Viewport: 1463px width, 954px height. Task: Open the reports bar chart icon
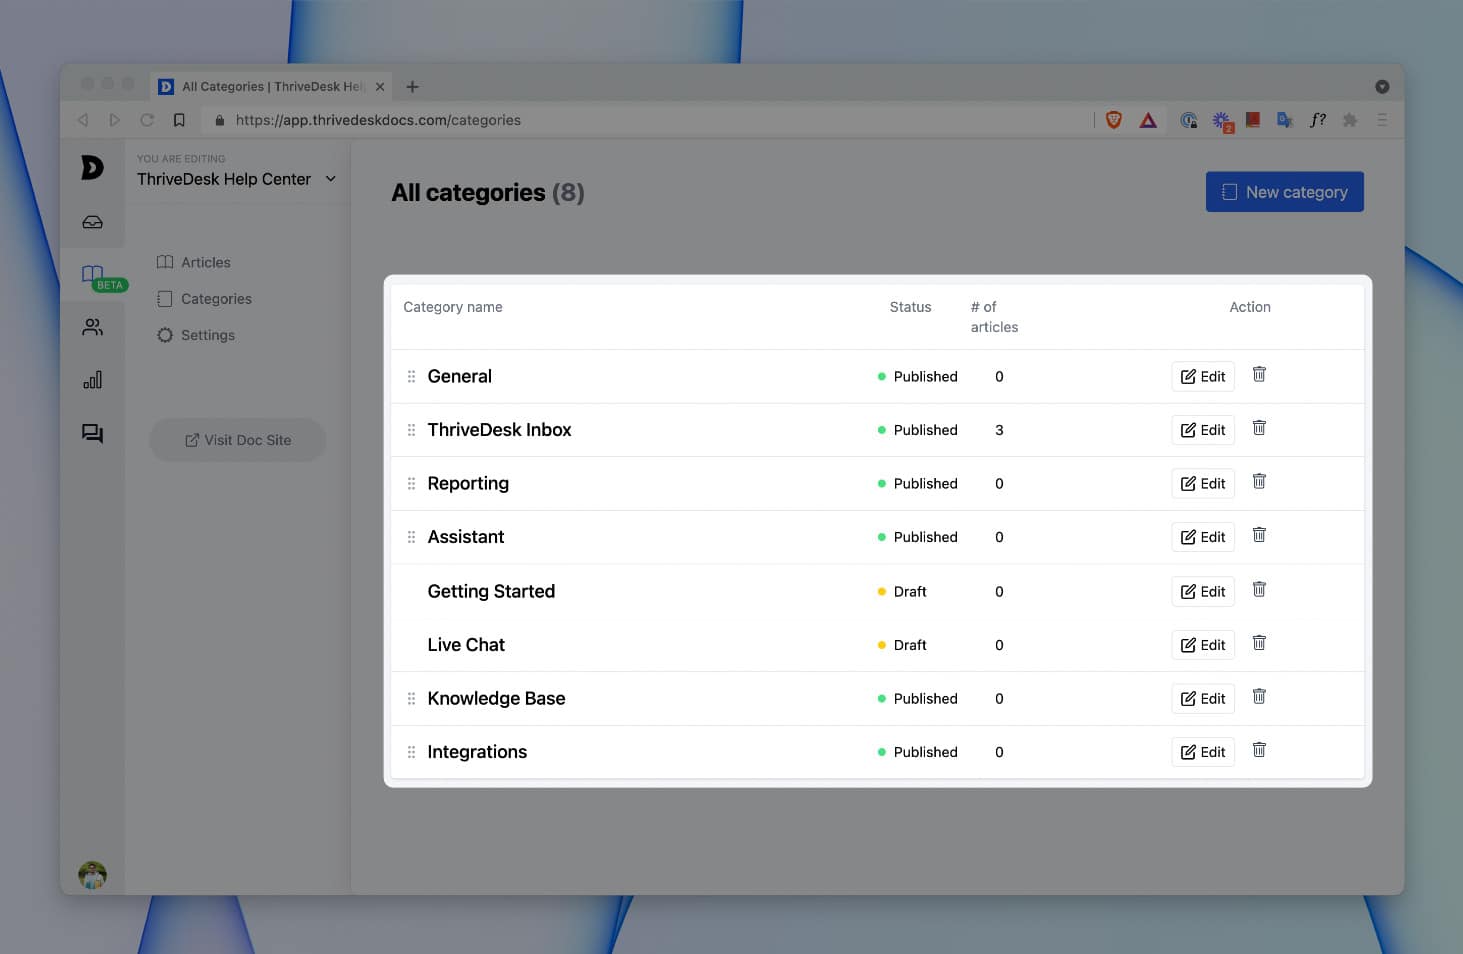[92, 380]
